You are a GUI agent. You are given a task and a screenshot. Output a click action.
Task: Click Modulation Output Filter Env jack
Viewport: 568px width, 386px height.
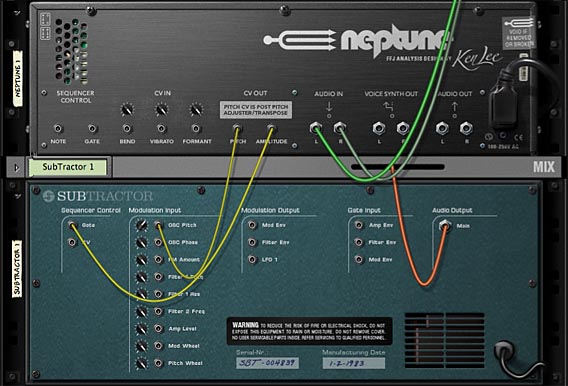pyautogui.click(x=252, y=242)
